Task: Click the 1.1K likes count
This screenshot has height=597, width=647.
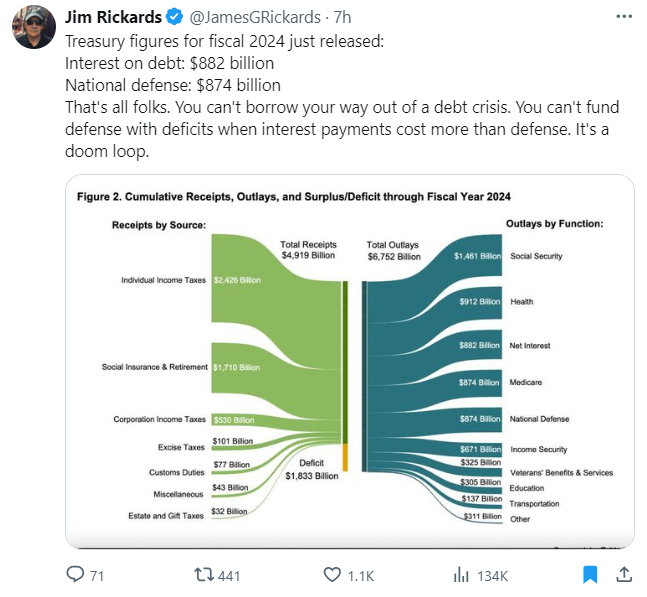Action: click(x=361, y=576)
